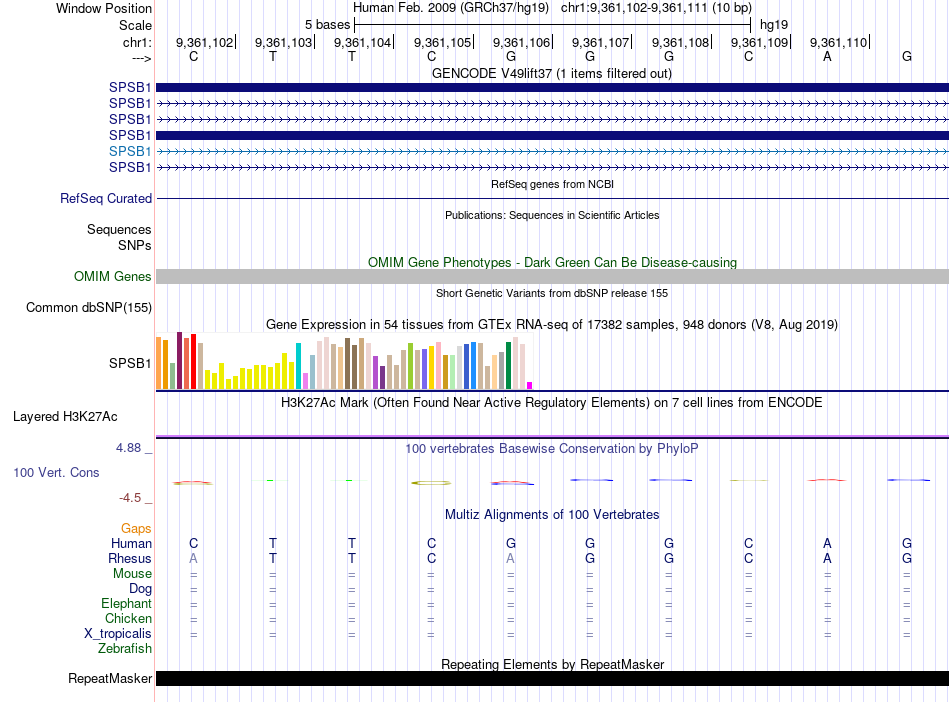Click the black RepeatMasker item bar
Screen dimensions: 950x702
tap(552, 678)
